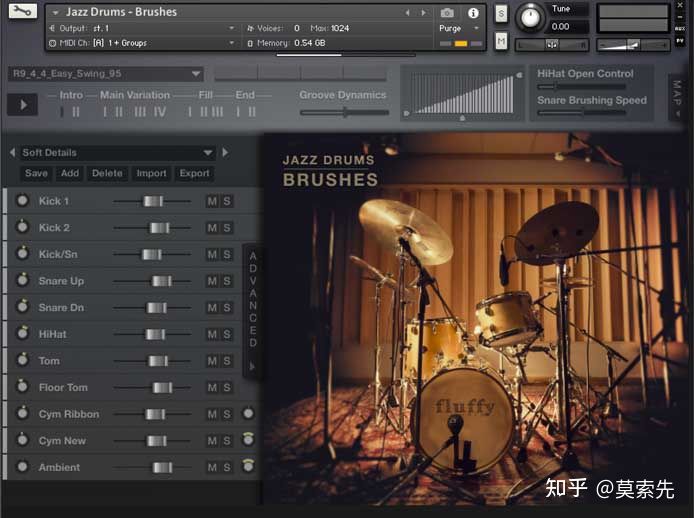The height and width of the screenshot is (518, 694).
Task: Click the Kick 2 pan knob
Action: pyautogui.click(x=22, y=227)
